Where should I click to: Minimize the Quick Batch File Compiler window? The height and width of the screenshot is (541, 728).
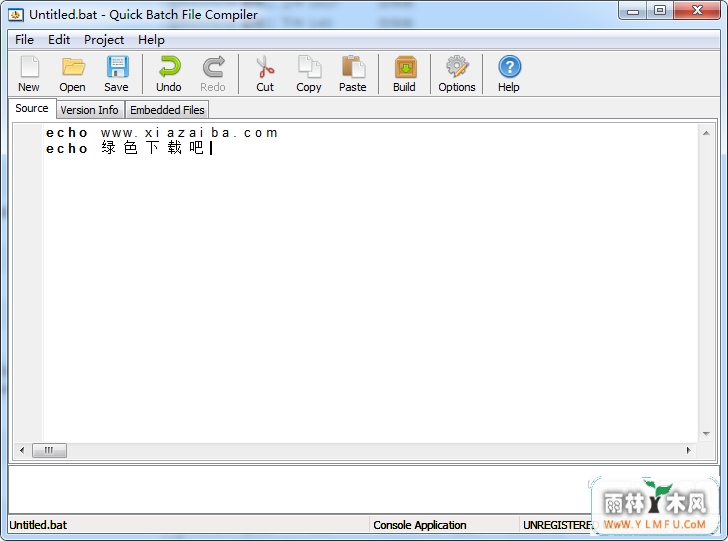[x=633, y=11]
